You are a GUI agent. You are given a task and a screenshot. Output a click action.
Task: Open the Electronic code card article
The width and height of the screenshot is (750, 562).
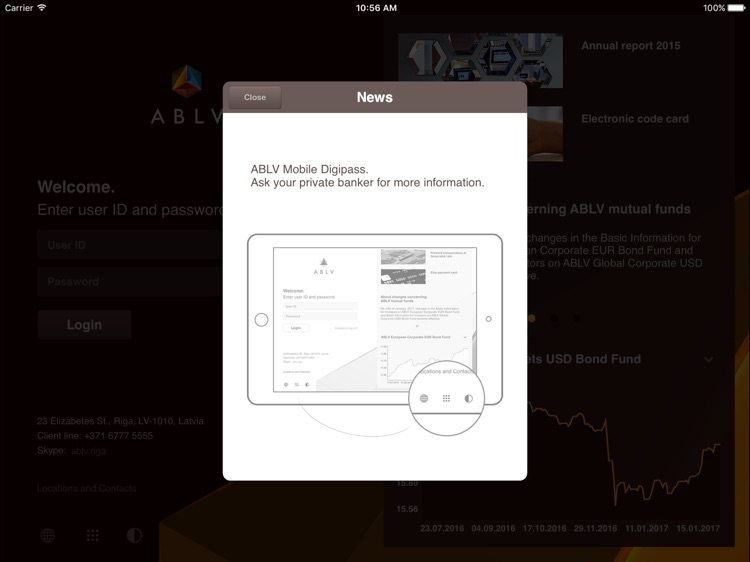pos(635,119)
